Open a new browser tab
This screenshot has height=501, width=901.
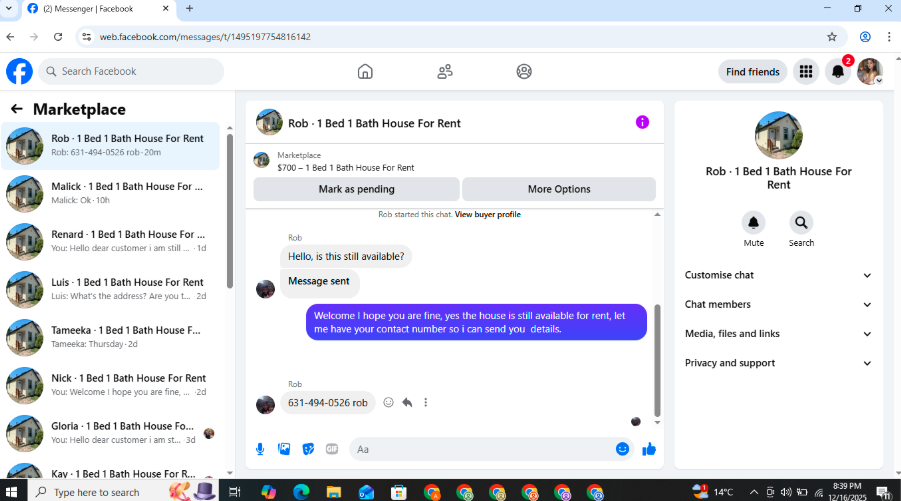pos(190,9)
